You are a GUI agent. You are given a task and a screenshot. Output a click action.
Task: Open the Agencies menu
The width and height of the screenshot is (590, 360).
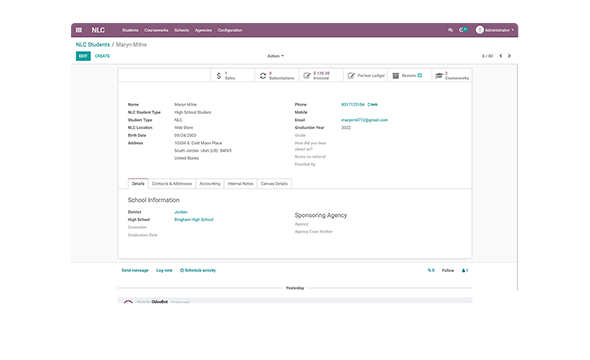(203, 30)
